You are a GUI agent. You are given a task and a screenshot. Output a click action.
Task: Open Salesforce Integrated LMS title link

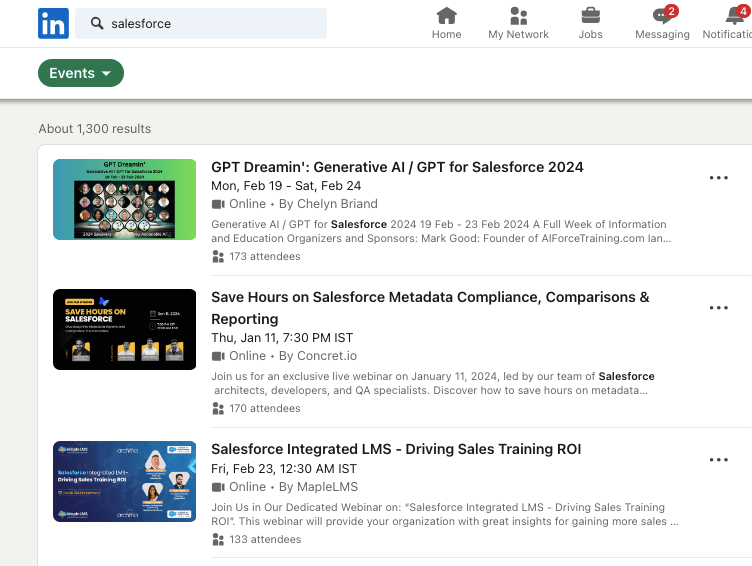(396, 449)
